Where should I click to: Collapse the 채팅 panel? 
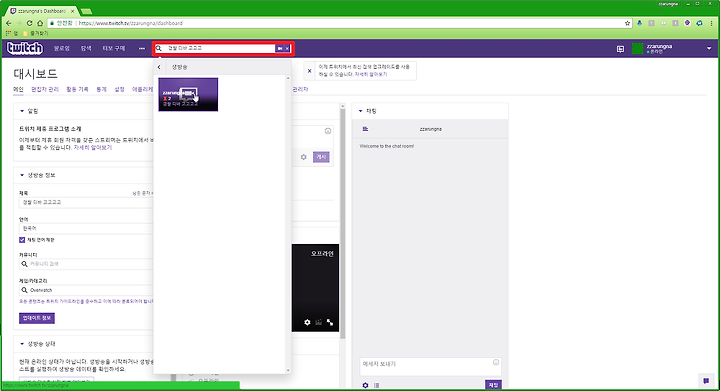pyautogui.click(x=360, y=111)
